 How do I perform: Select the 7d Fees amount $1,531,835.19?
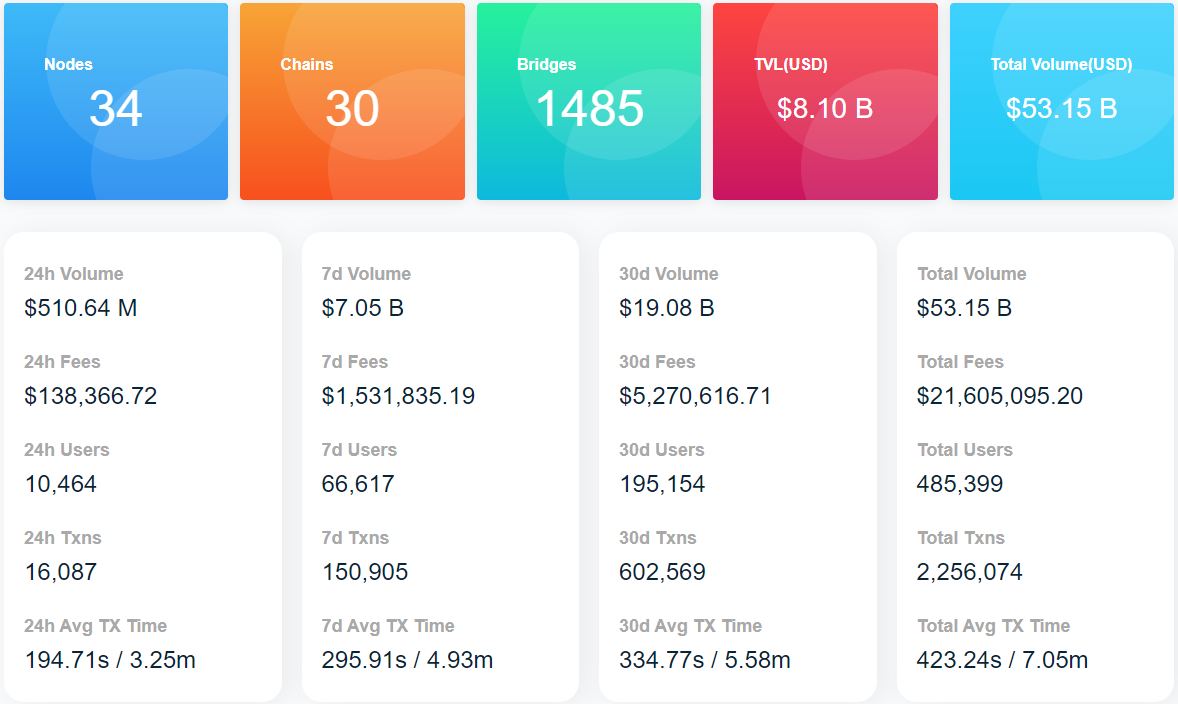[x=398, y=396]
